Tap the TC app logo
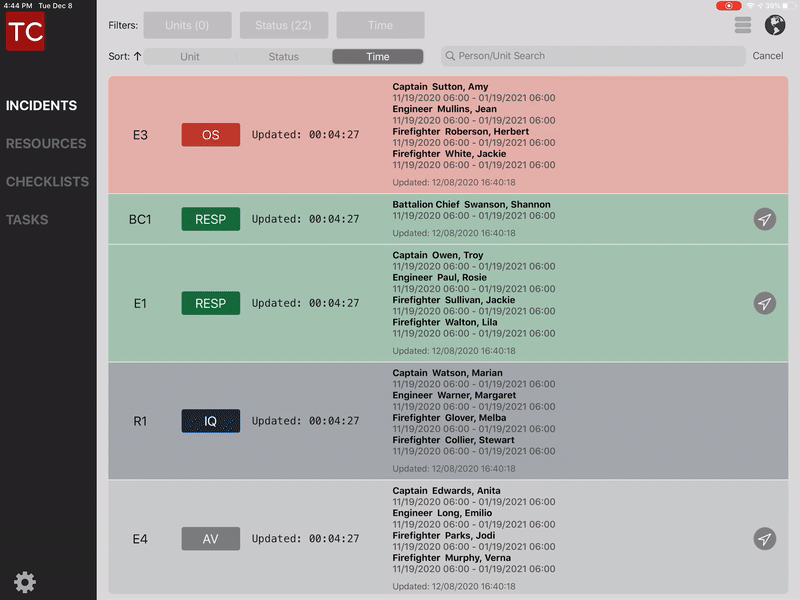This screenshot has height=600, width=800. (25, 31)
